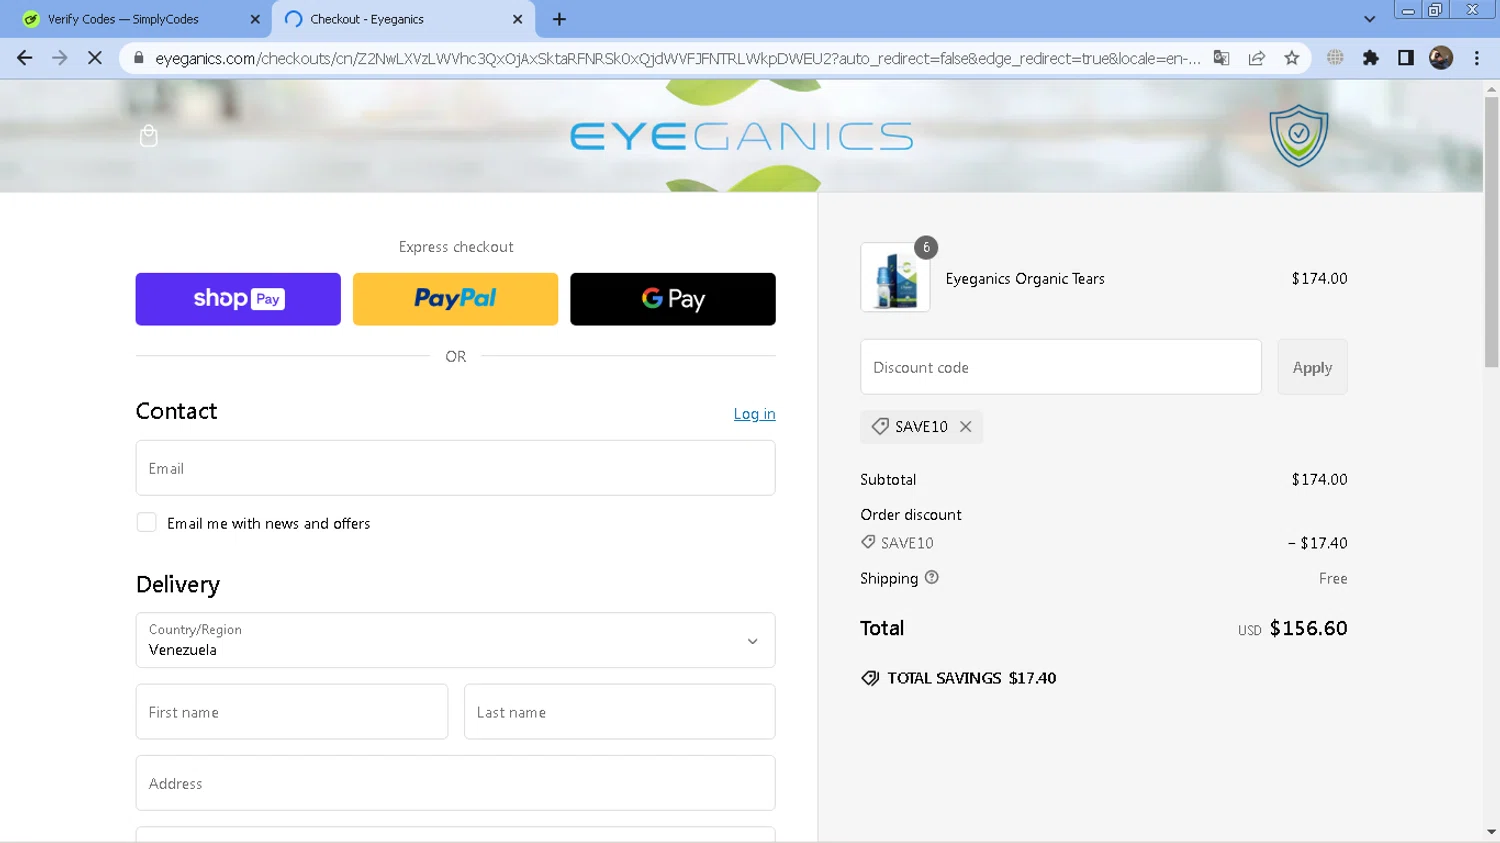View site security lock information

(139, 58)
